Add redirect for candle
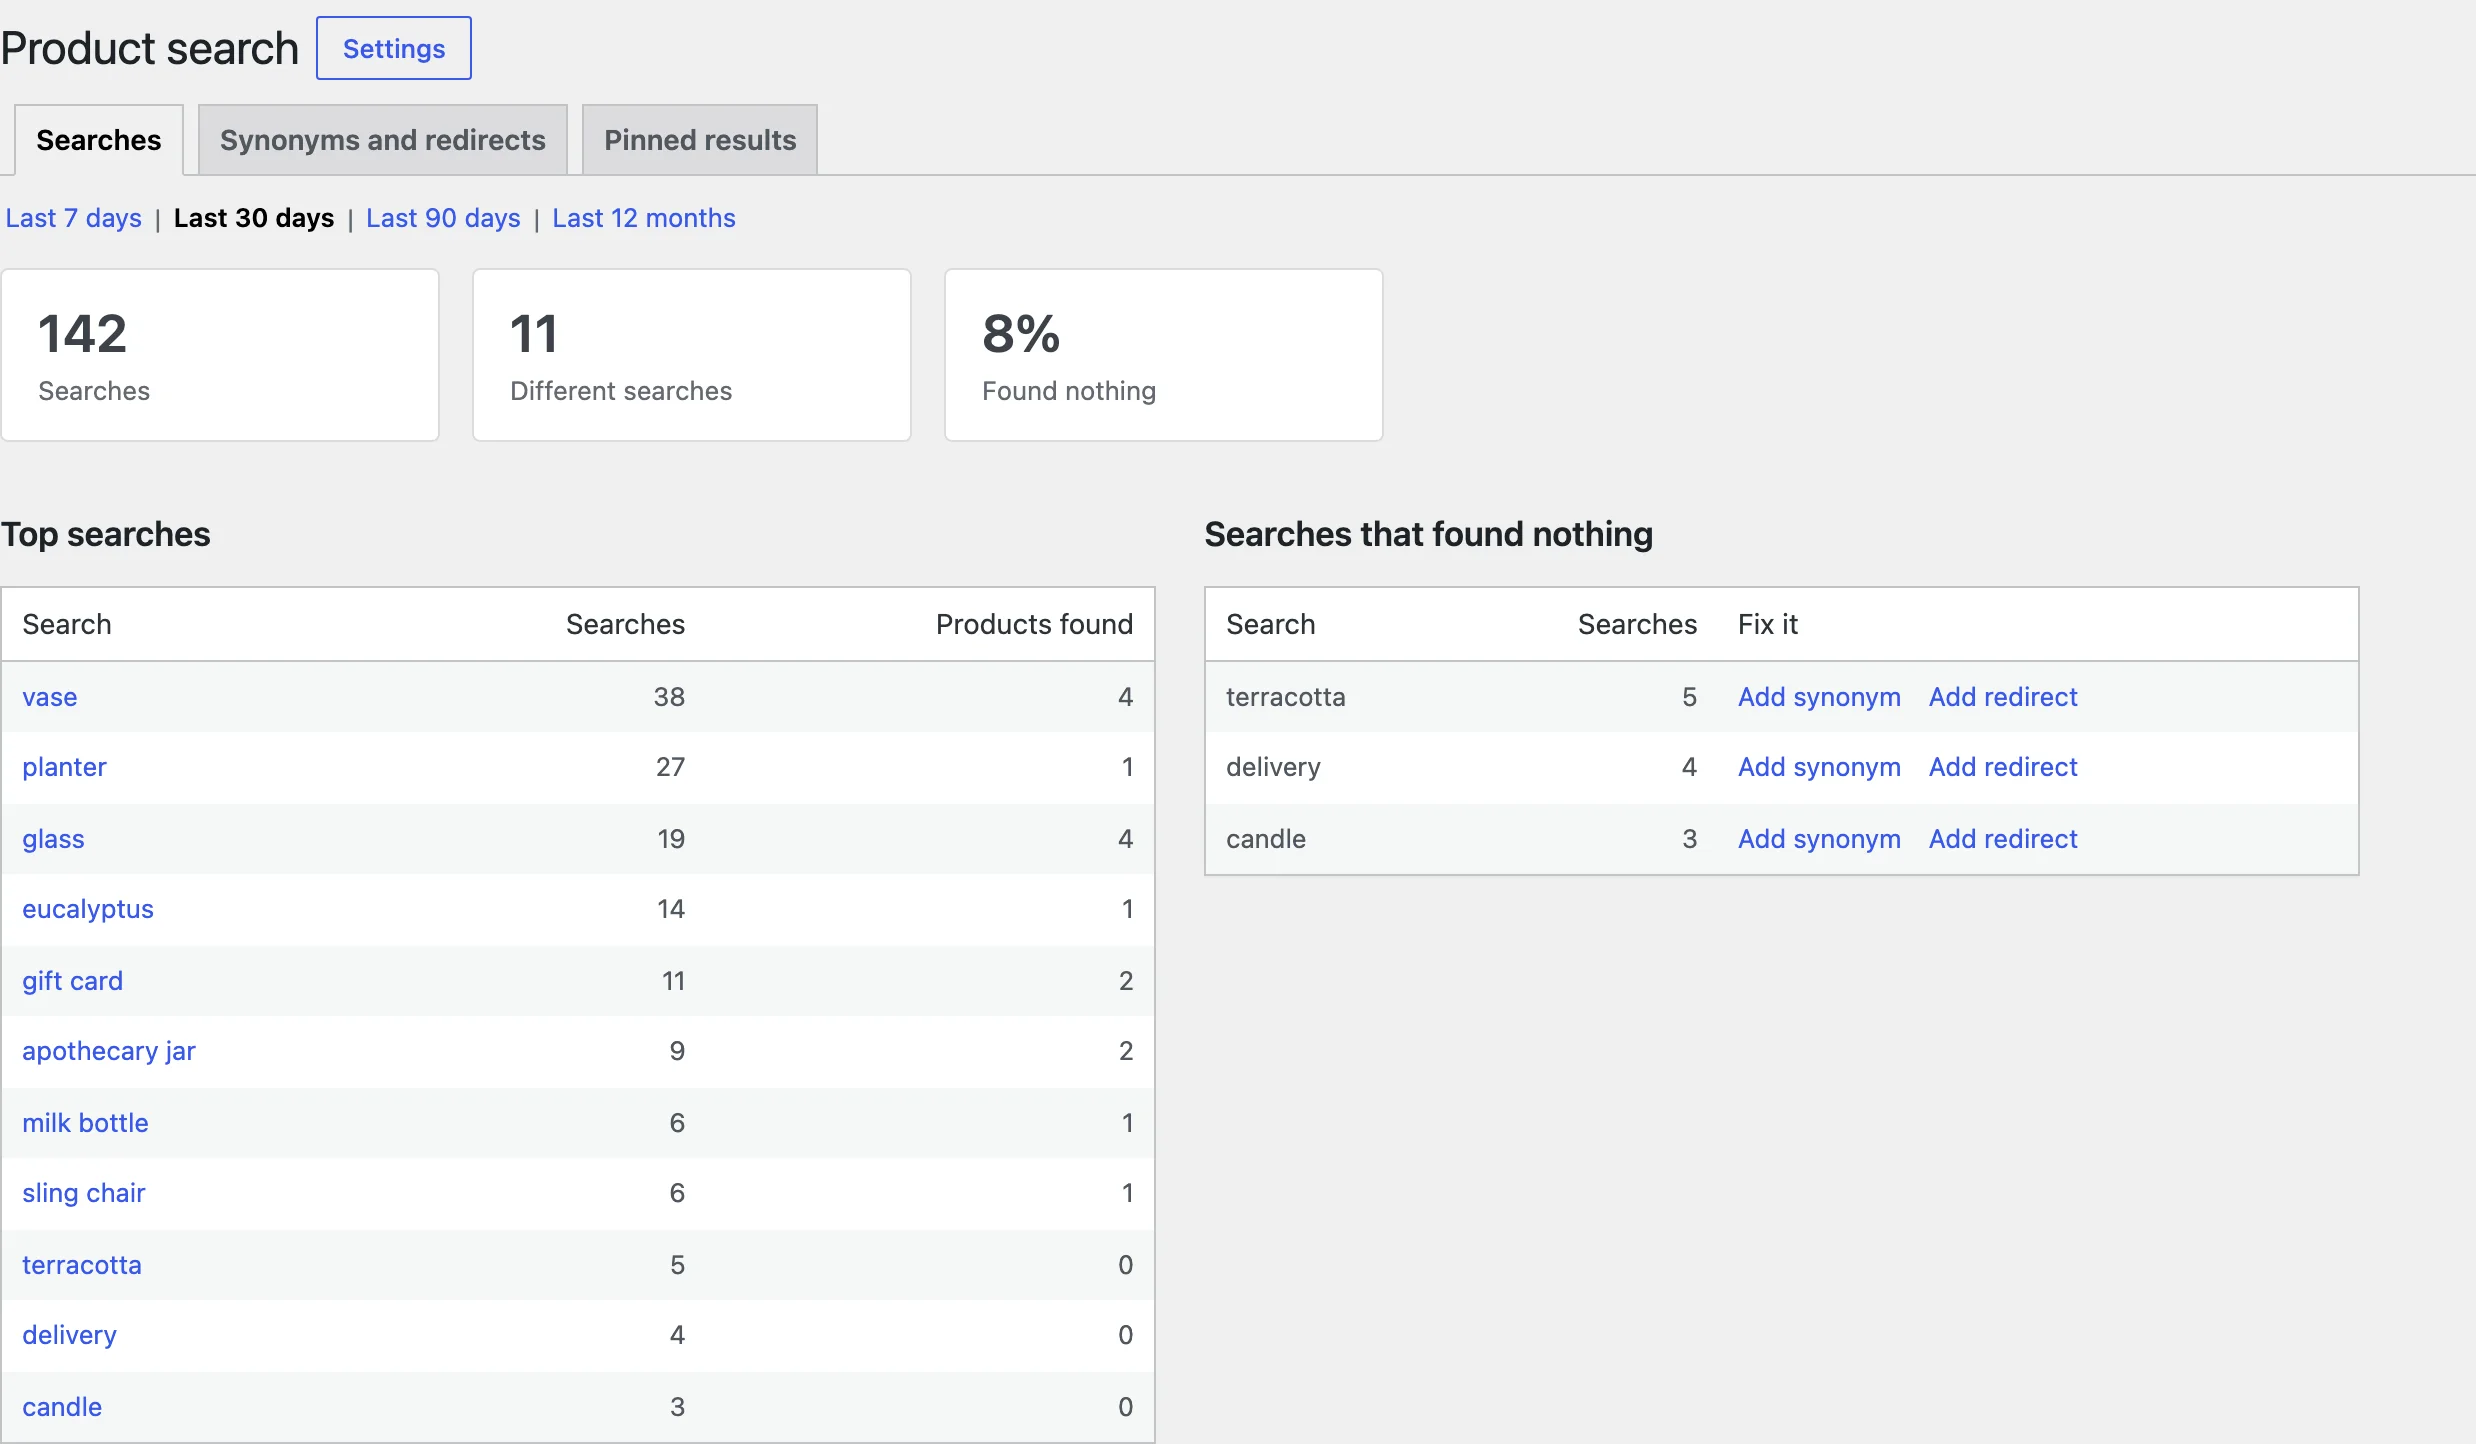The height and width of the screenshot is (1444, 2476). point(2003,839)
